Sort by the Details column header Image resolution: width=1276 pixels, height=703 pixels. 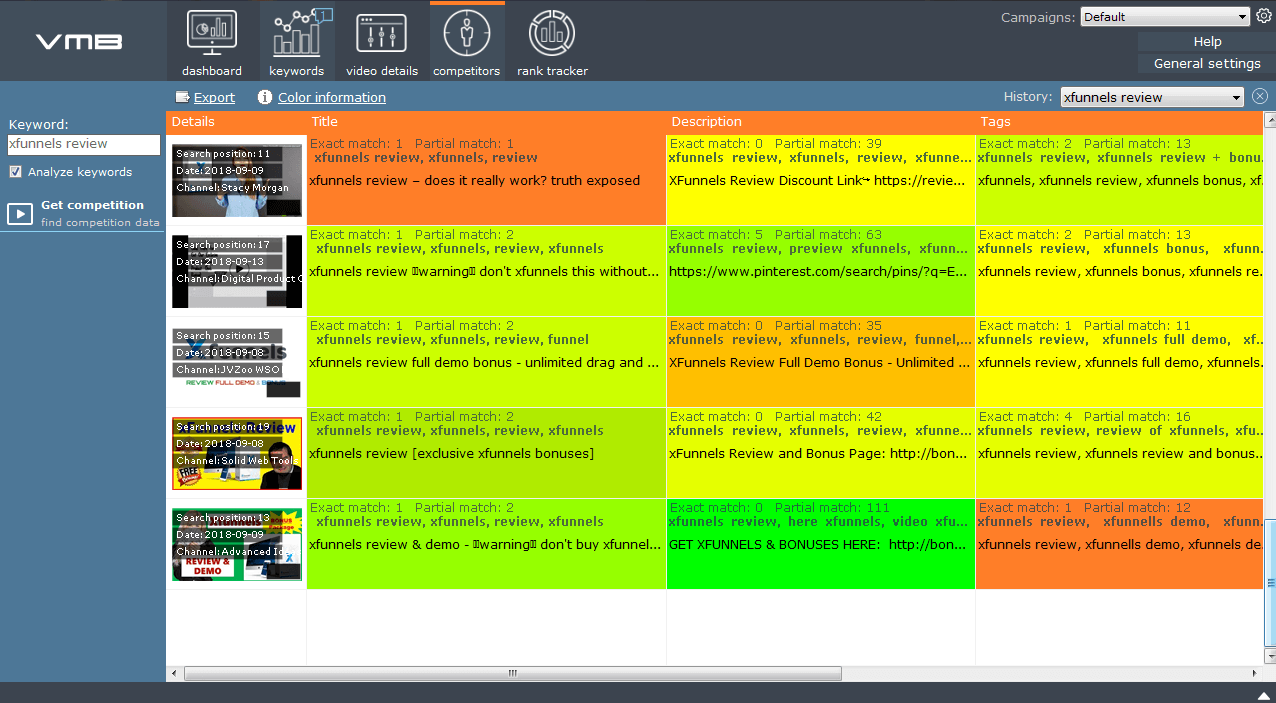pyautogui.click(x=236, y=122)
